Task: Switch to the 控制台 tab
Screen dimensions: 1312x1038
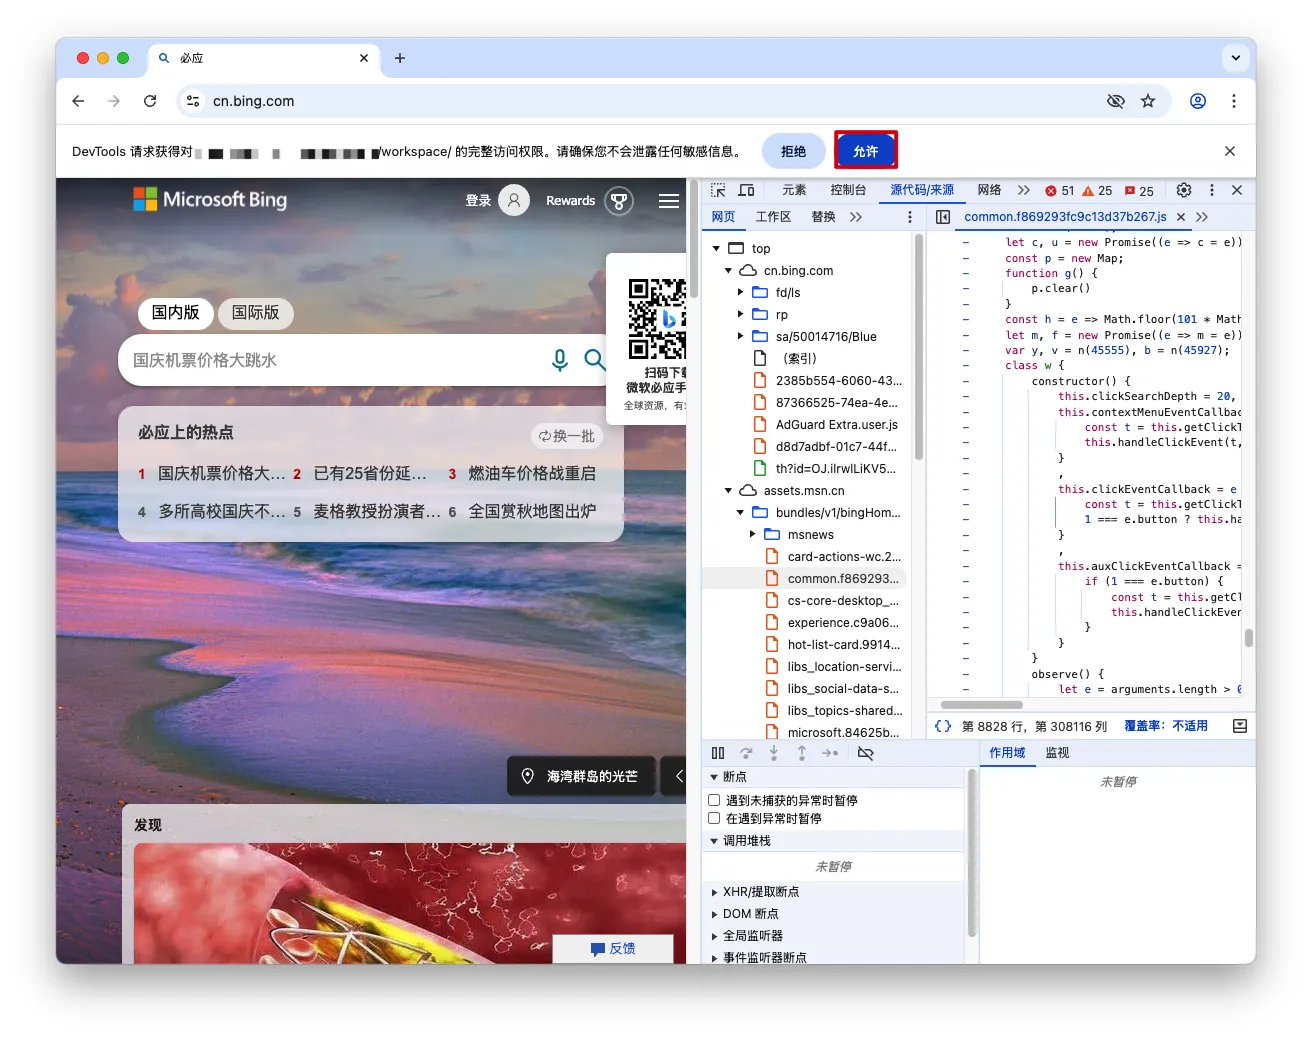Action: click(x=848, y=190)
